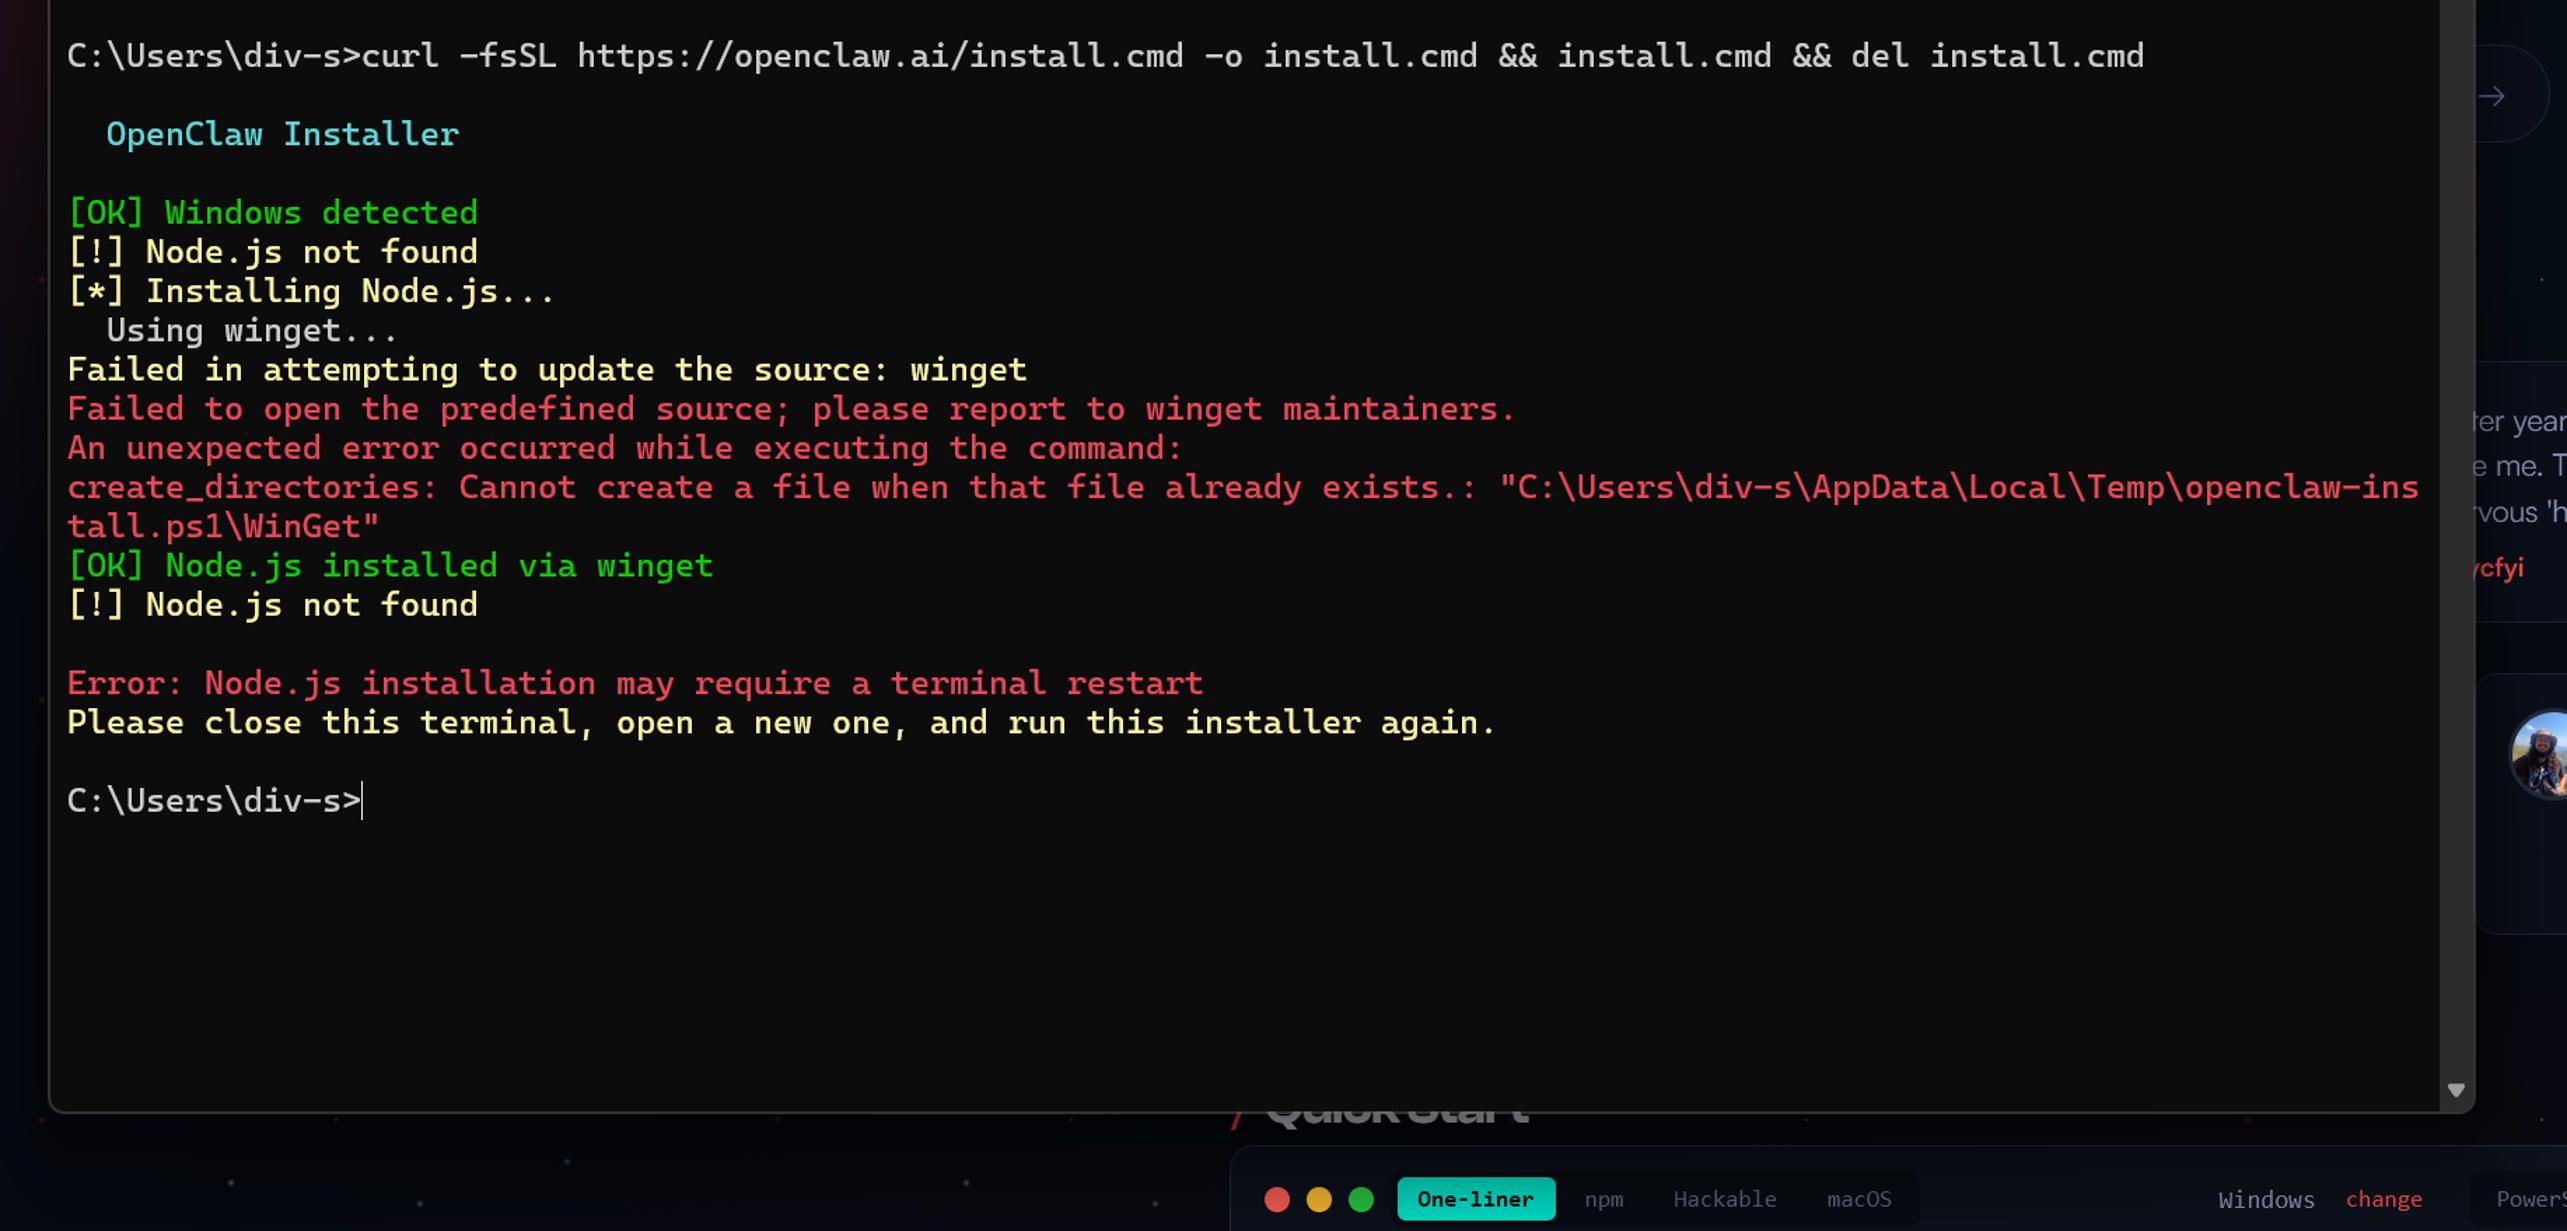Click the right-arrow submit icon near top right
The image size is (2567, 1231).
[2492, 95]
